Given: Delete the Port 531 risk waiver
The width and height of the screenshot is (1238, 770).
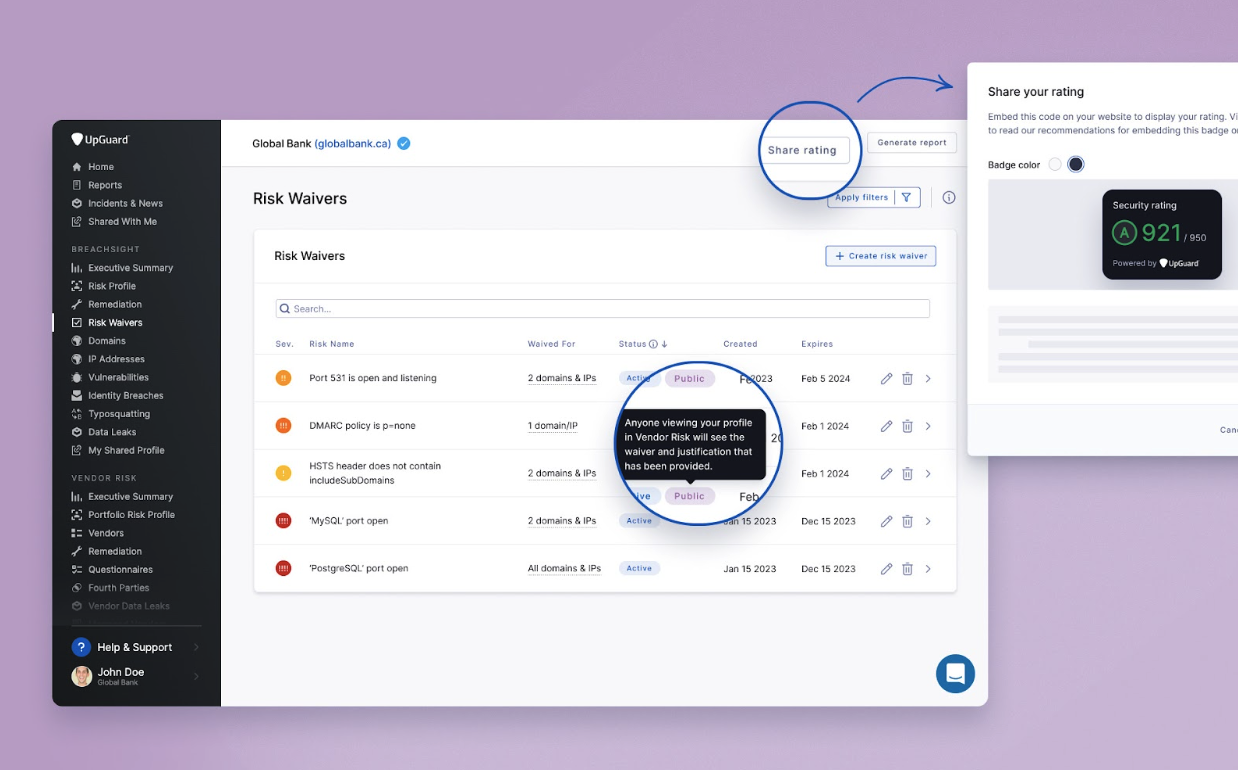Looking at the screenshot, I should coord(907,379).
